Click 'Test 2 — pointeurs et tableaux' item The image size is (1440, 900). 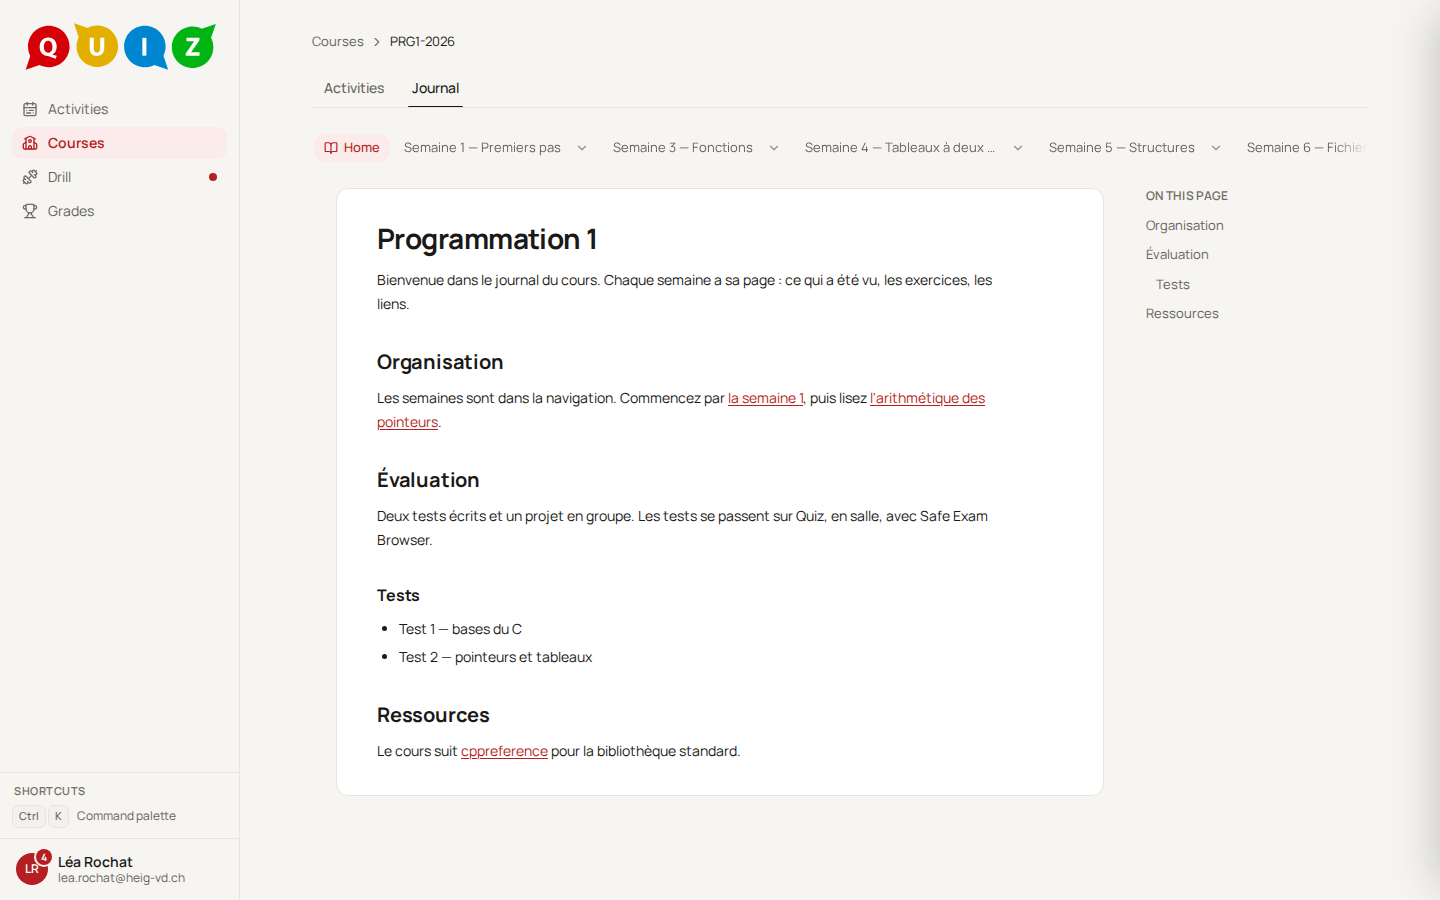pyautogui.click(x=495, y=657)
